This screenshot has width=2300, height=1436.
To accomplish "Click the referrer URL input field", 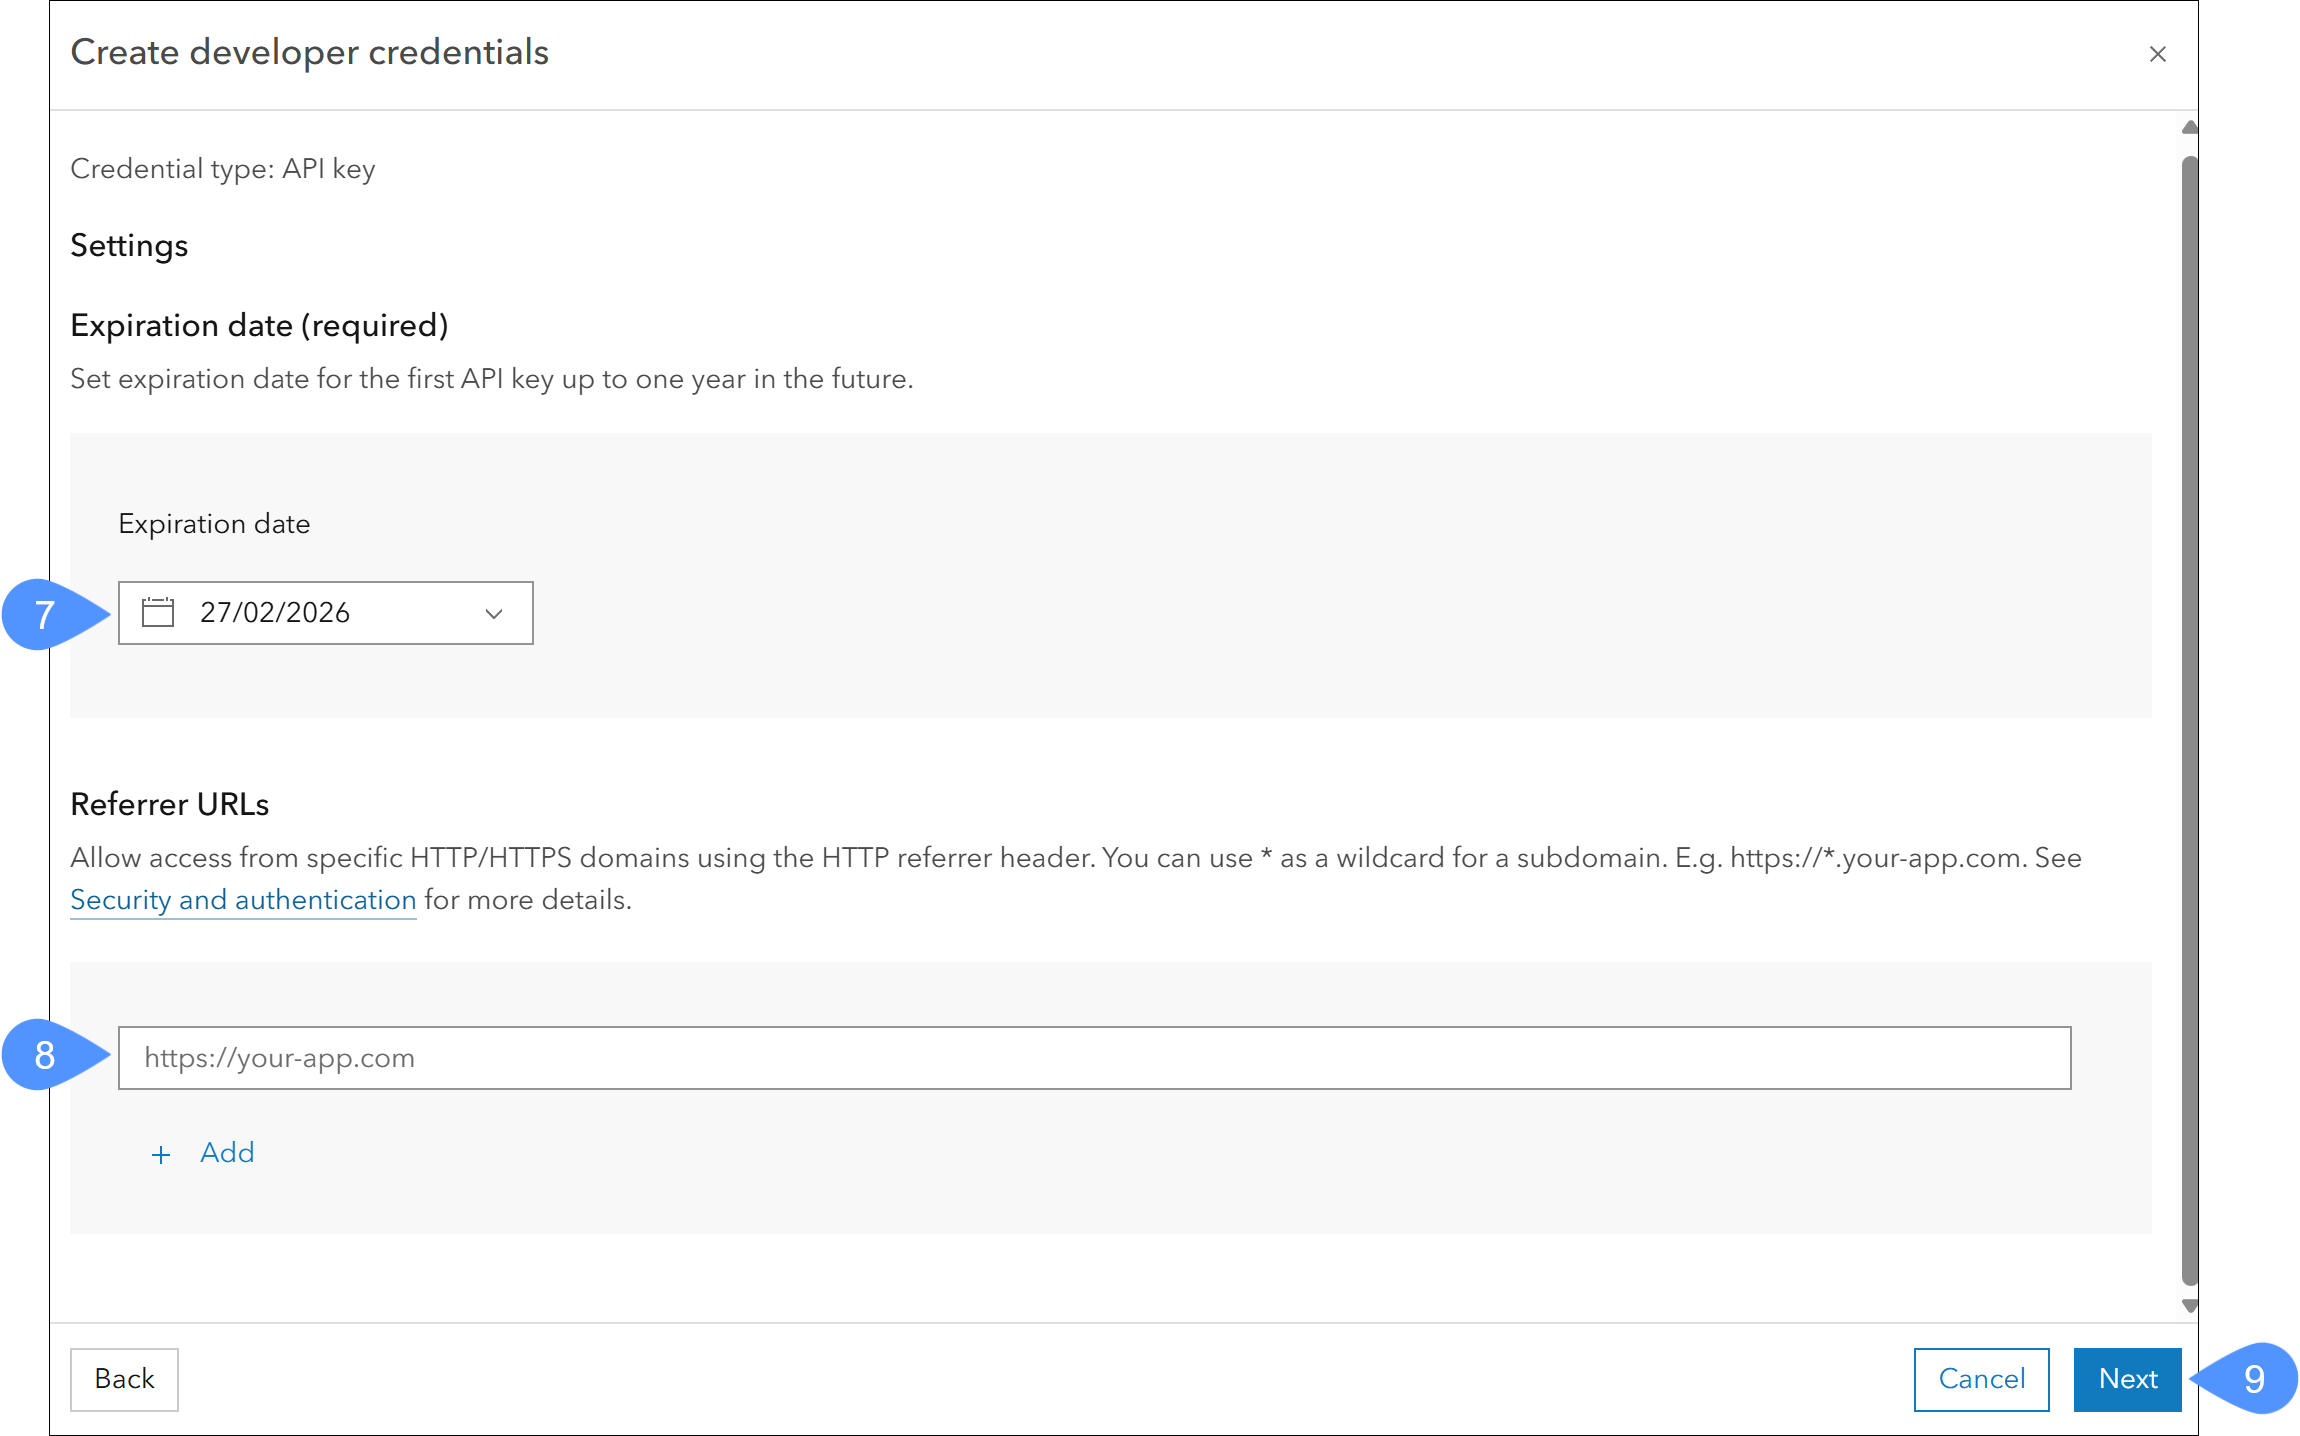I will pyautogui.click(x=1094, y=1058).
